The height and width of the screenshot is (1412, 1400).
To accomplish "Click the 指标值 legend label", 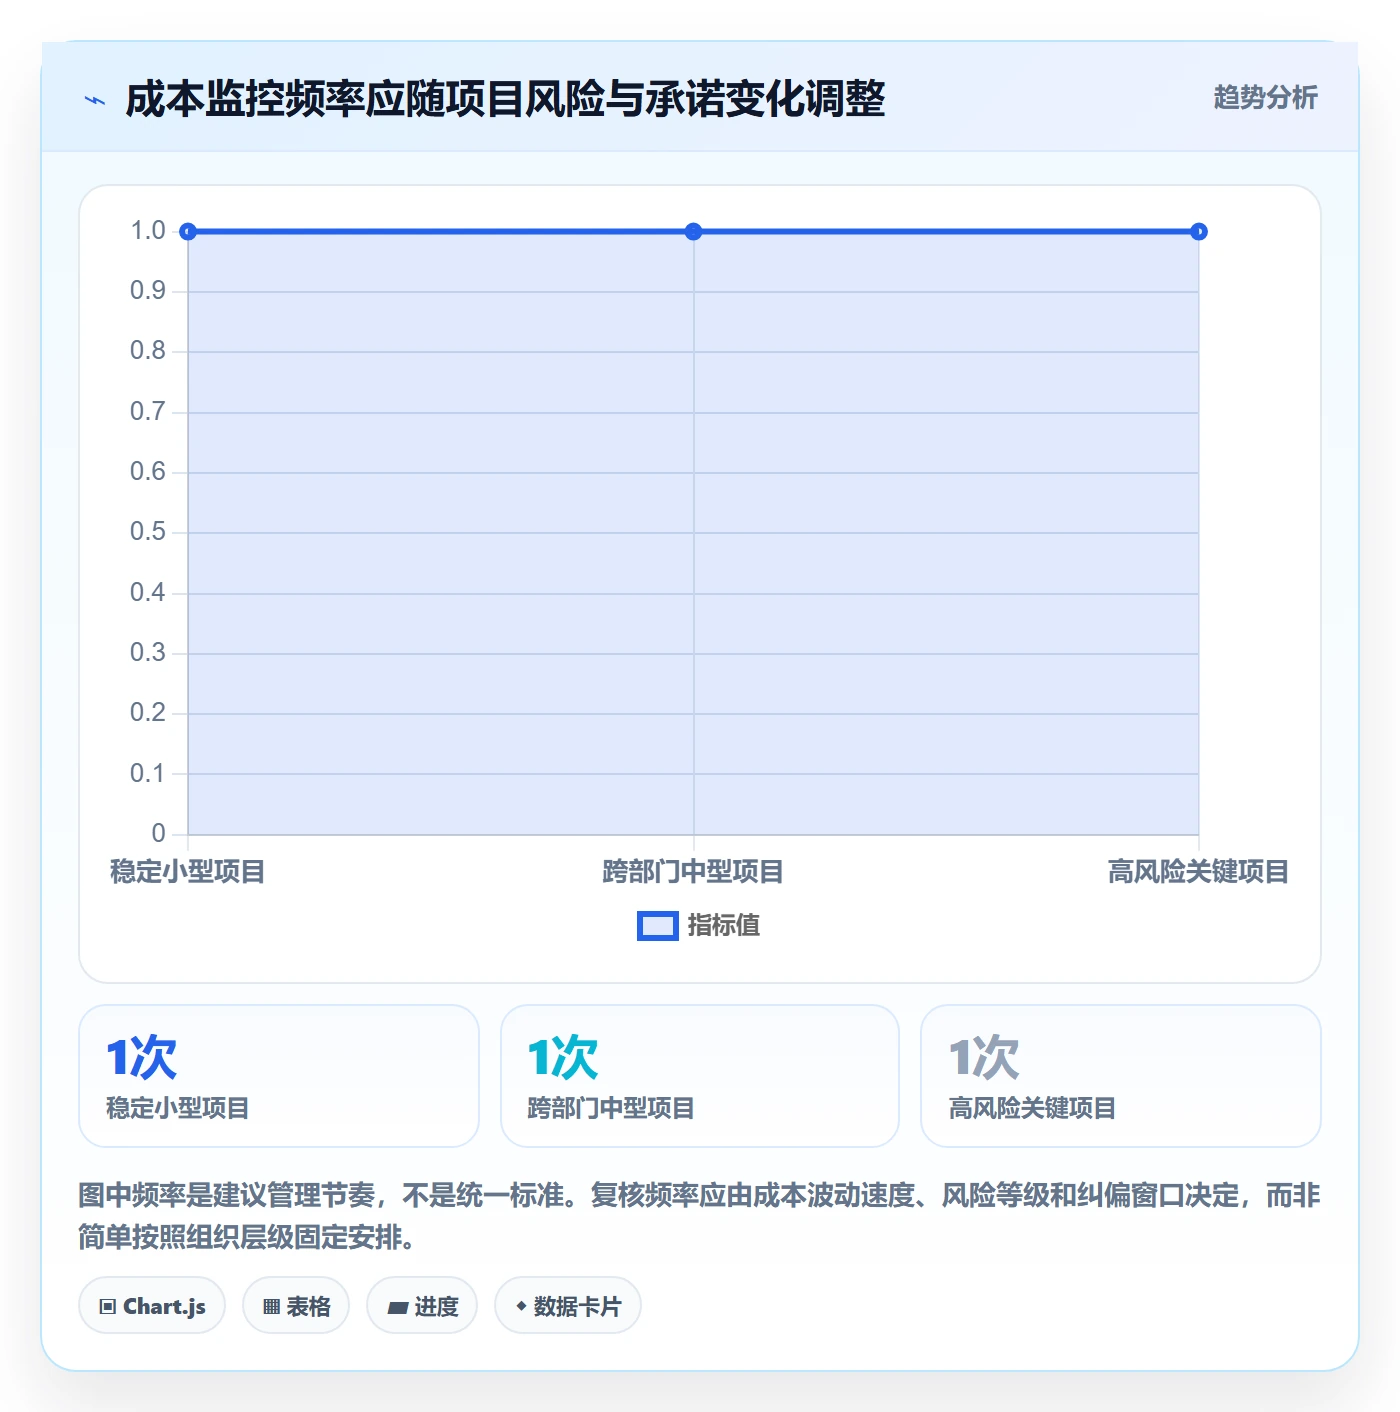I will pos(724,926).
